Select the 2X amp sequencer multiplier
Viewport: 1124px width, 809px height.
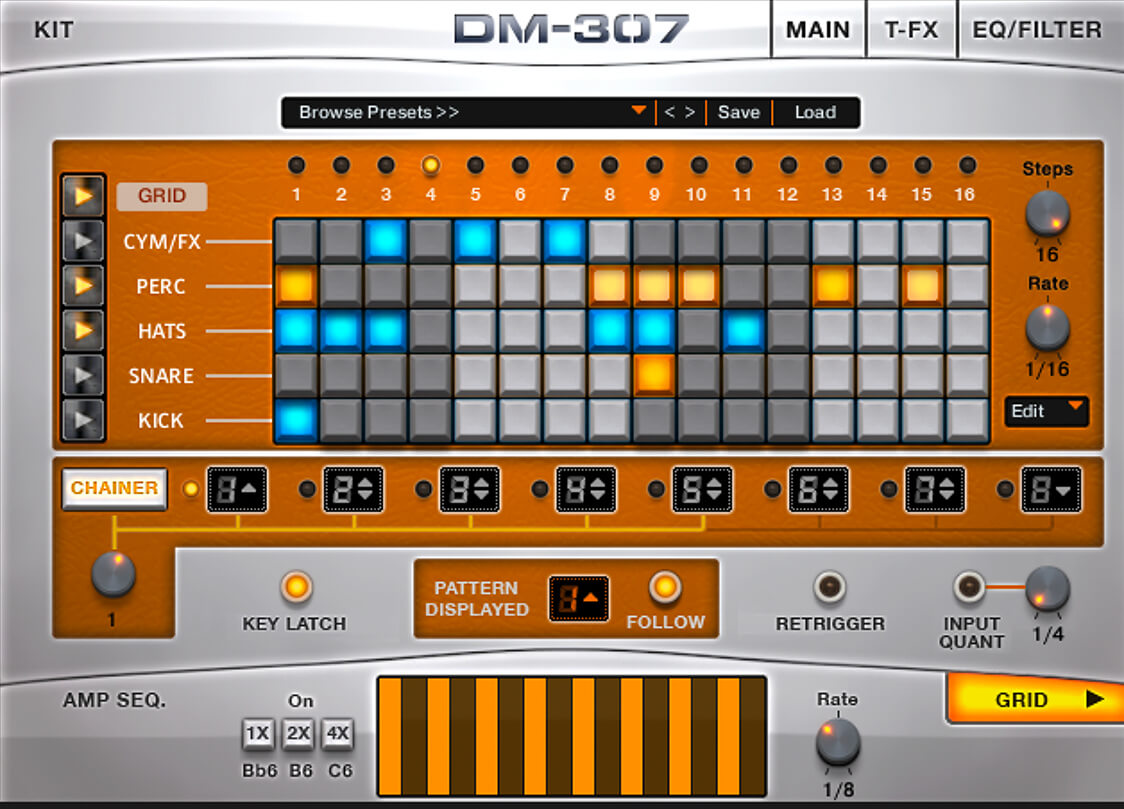click(298, 734)
